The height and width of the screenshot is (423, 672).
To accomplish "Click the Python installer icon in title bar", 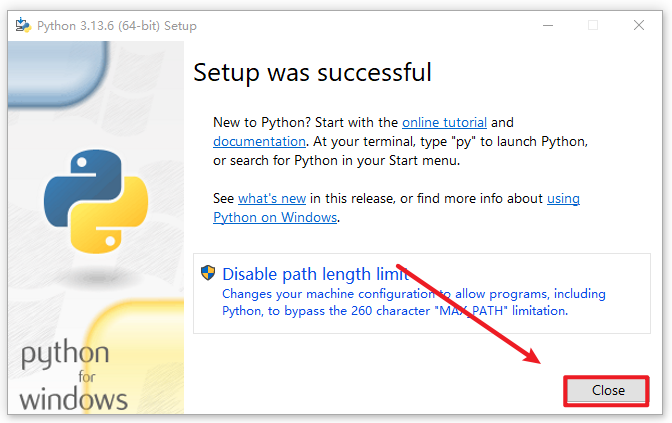I will [21, 25].
